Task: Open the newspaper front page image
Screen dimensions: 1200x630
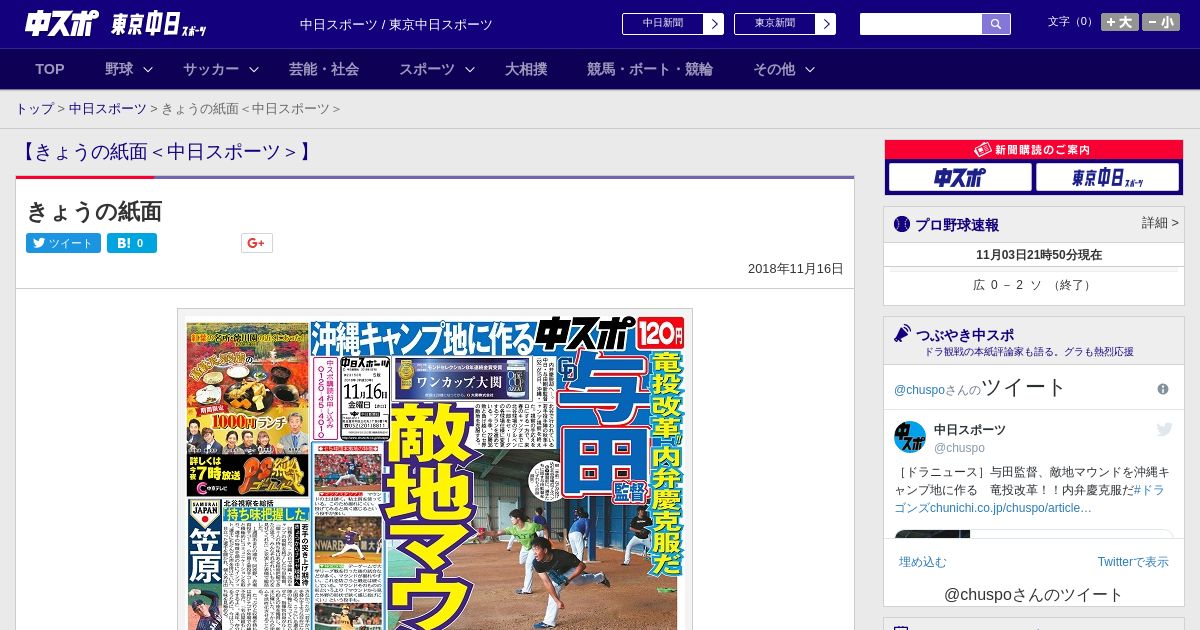Action: (x=435, y=470)
